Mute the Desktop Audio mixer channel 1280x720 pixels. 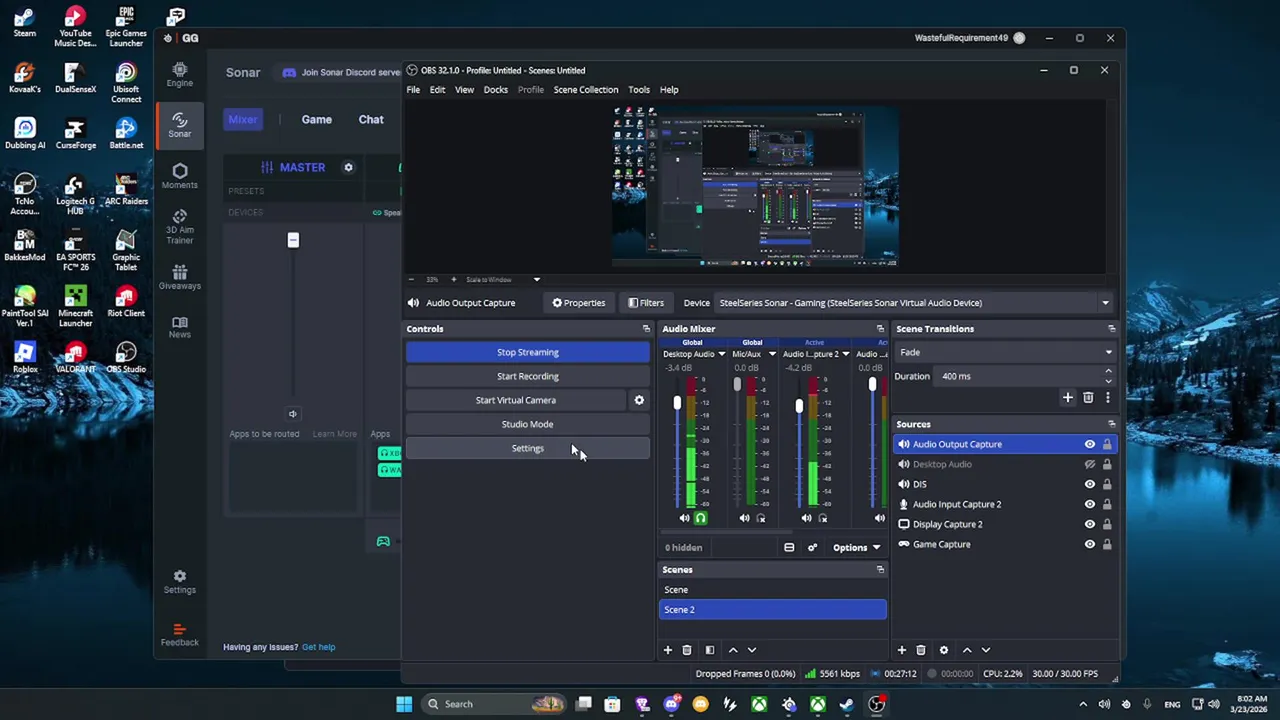coord(684,518)
